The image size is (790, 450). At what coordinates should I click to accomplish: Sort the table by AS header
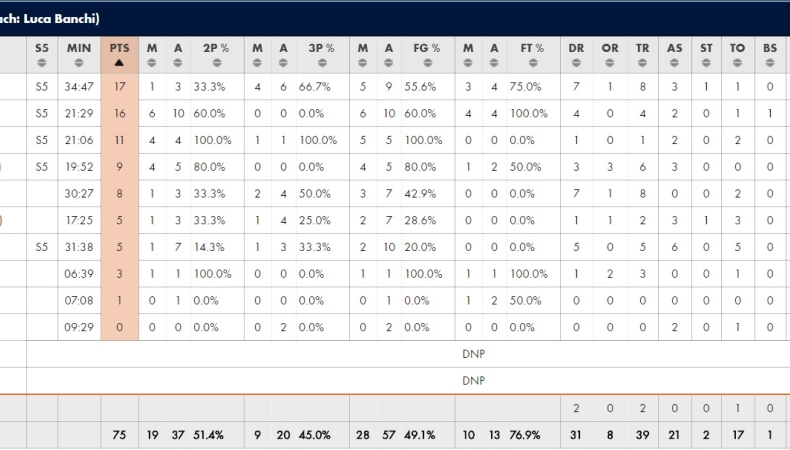click(x=674, y=48)
